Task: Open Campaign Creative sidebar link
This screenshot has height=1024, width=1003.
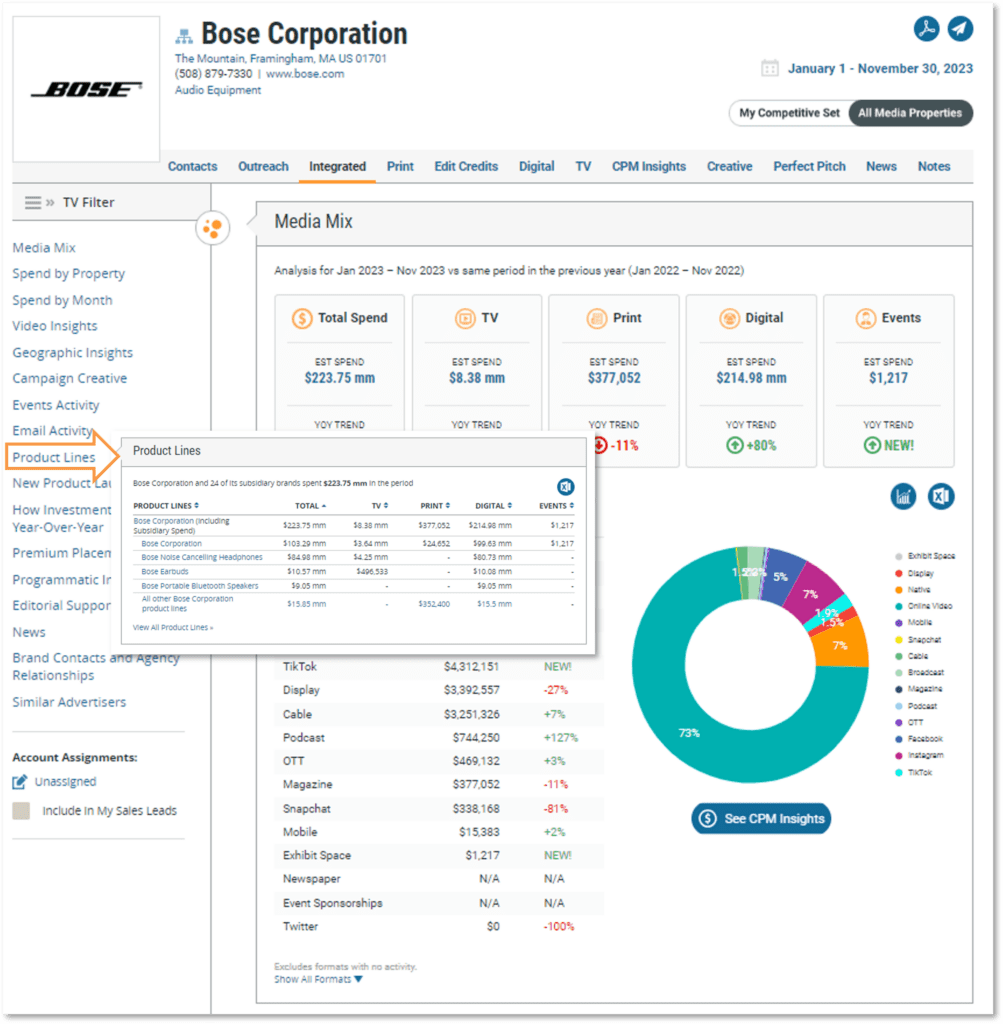Action: [69, 378]
